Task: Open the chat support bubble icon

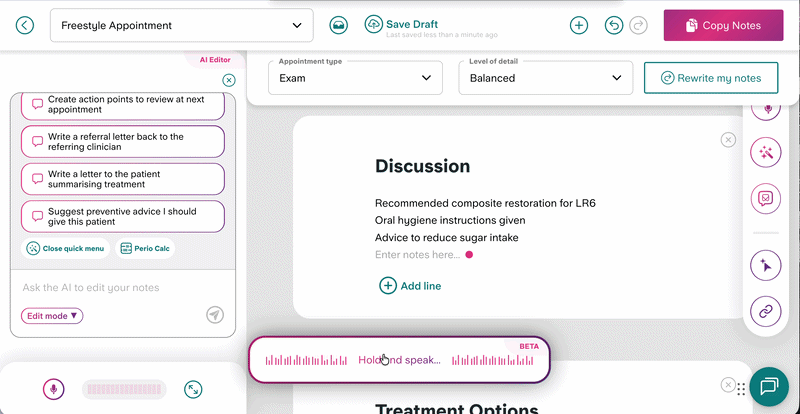Action: click(769, 387)
